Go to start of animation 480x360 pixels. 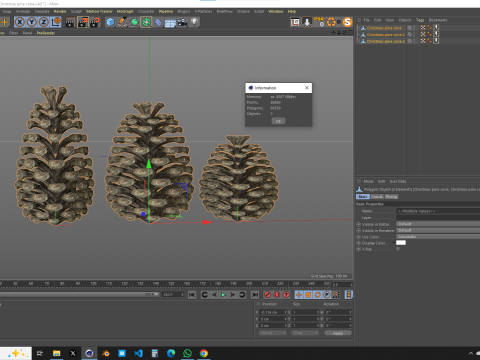pos(192,295)
